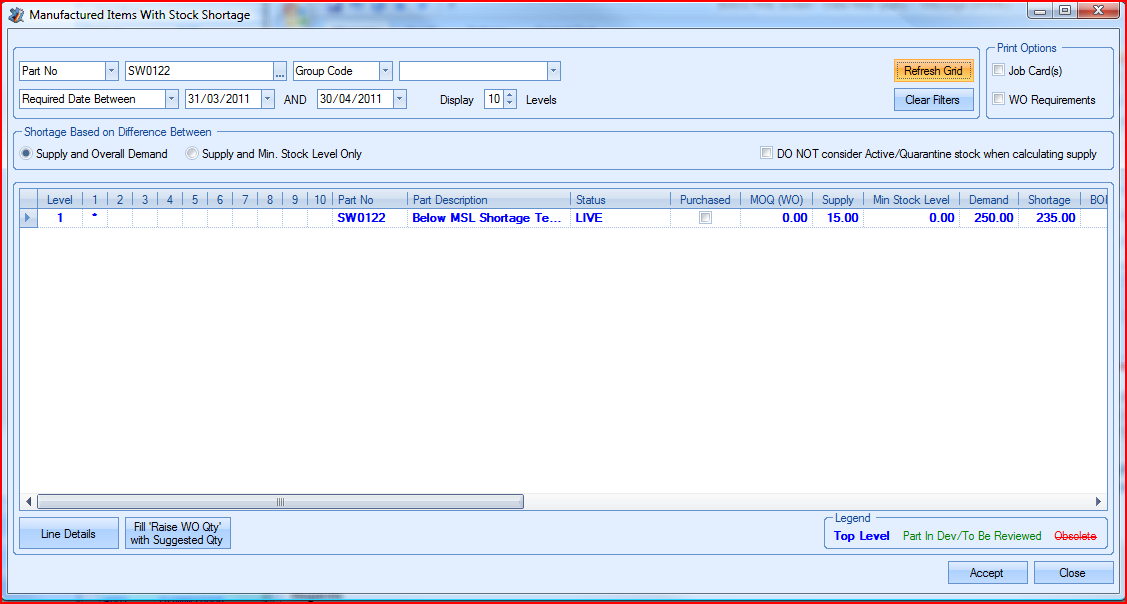1127x604 pixels.
Task: Click the horizontal scrollbar right arrow
Action: [1099, 502]
